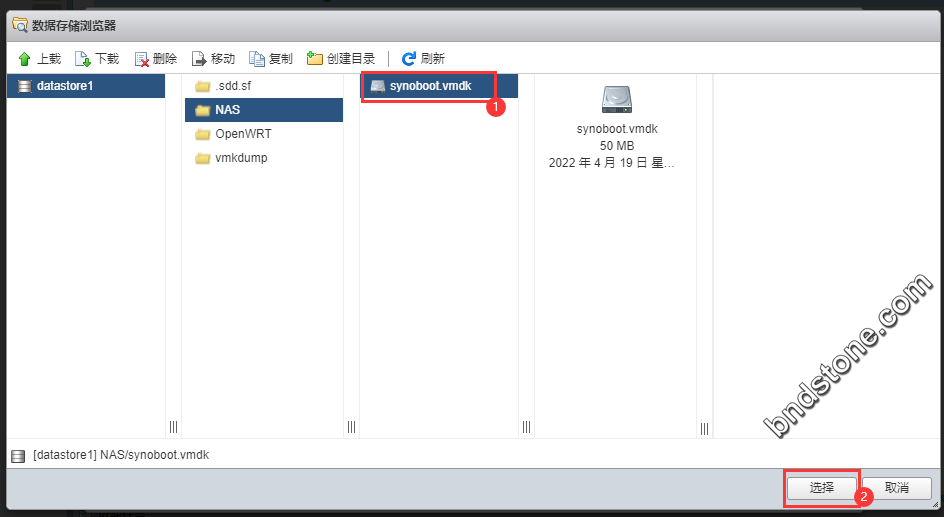Screen dimensions: 944x517
Task: Click the Select (选择) button
Action: (822, 488)
